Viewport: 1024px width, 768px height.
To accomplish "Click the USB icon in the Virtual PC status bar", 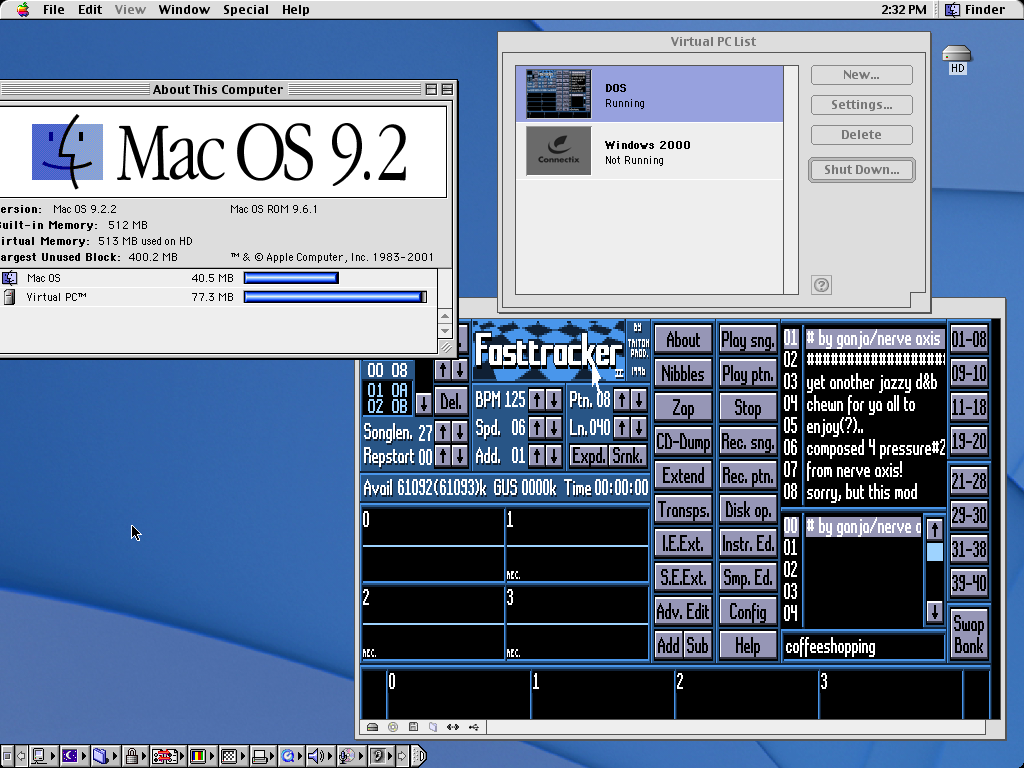I will [473, 727].
